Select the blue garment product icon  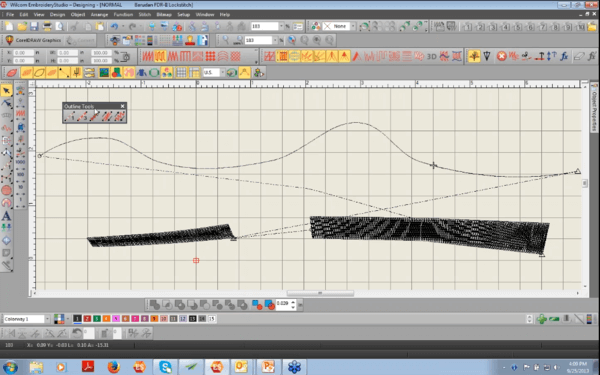(142, 72)
